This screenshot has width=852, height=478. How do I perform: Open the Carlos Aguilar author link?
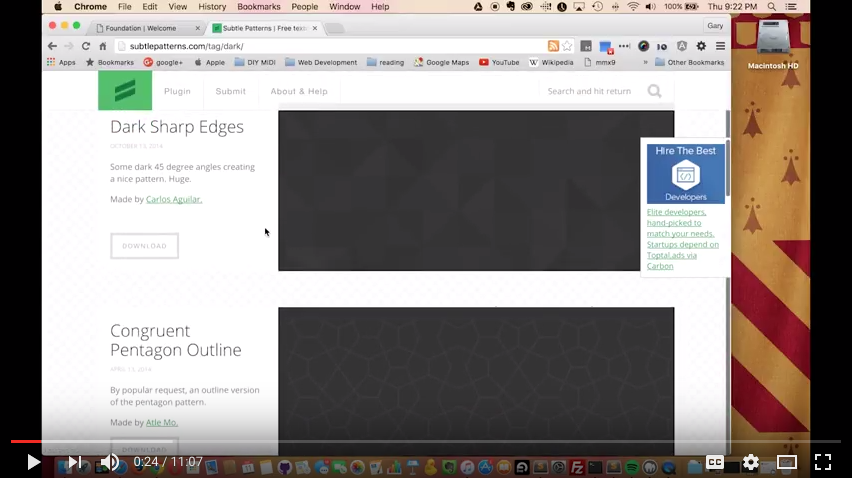(x=174, y=199)
